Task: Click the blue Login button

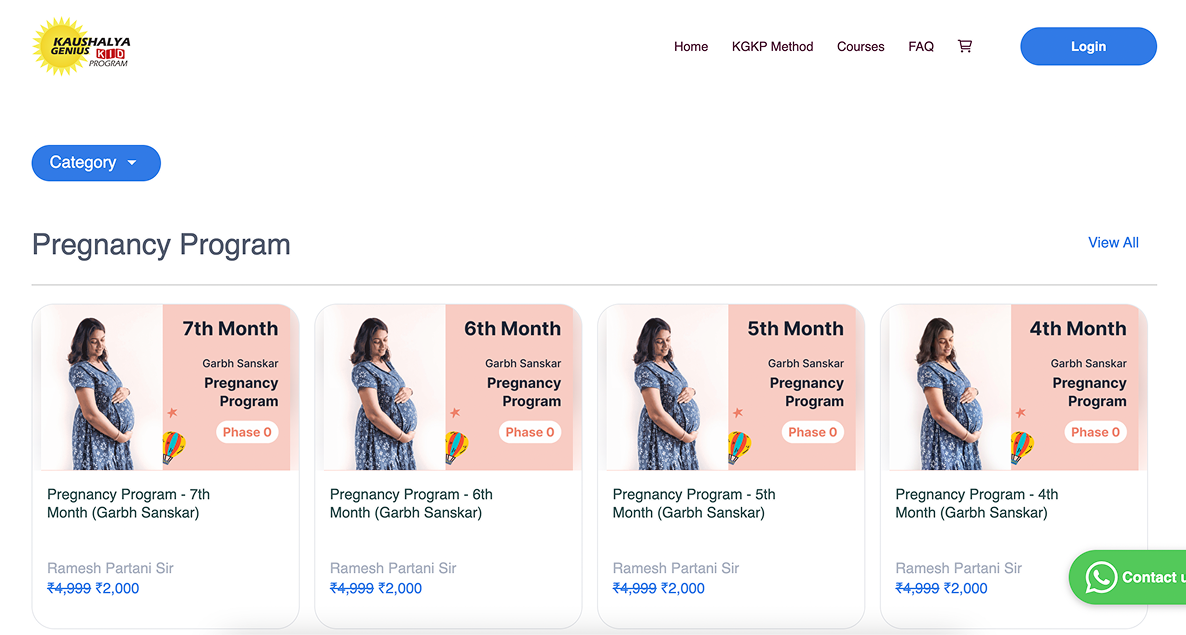Action: click(x=1088, y=46)
